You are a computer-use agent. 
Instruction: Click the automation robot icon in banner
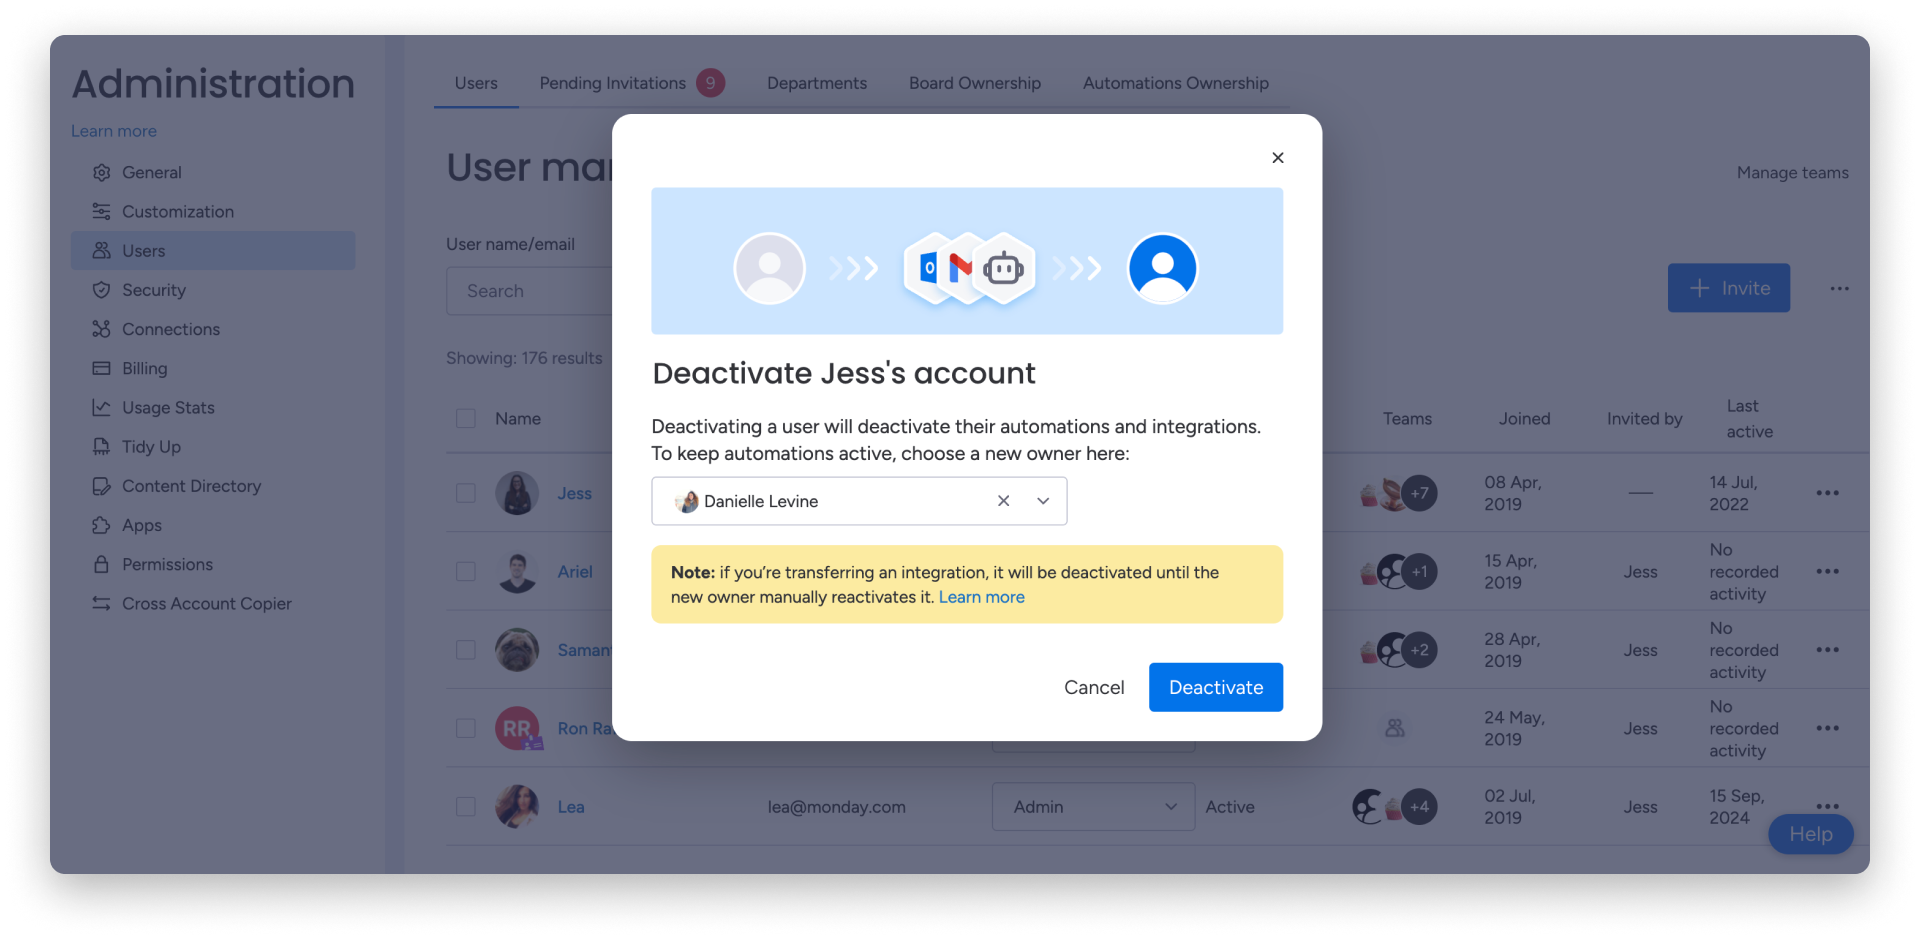pyautogui.click(x=1003, y=268)
